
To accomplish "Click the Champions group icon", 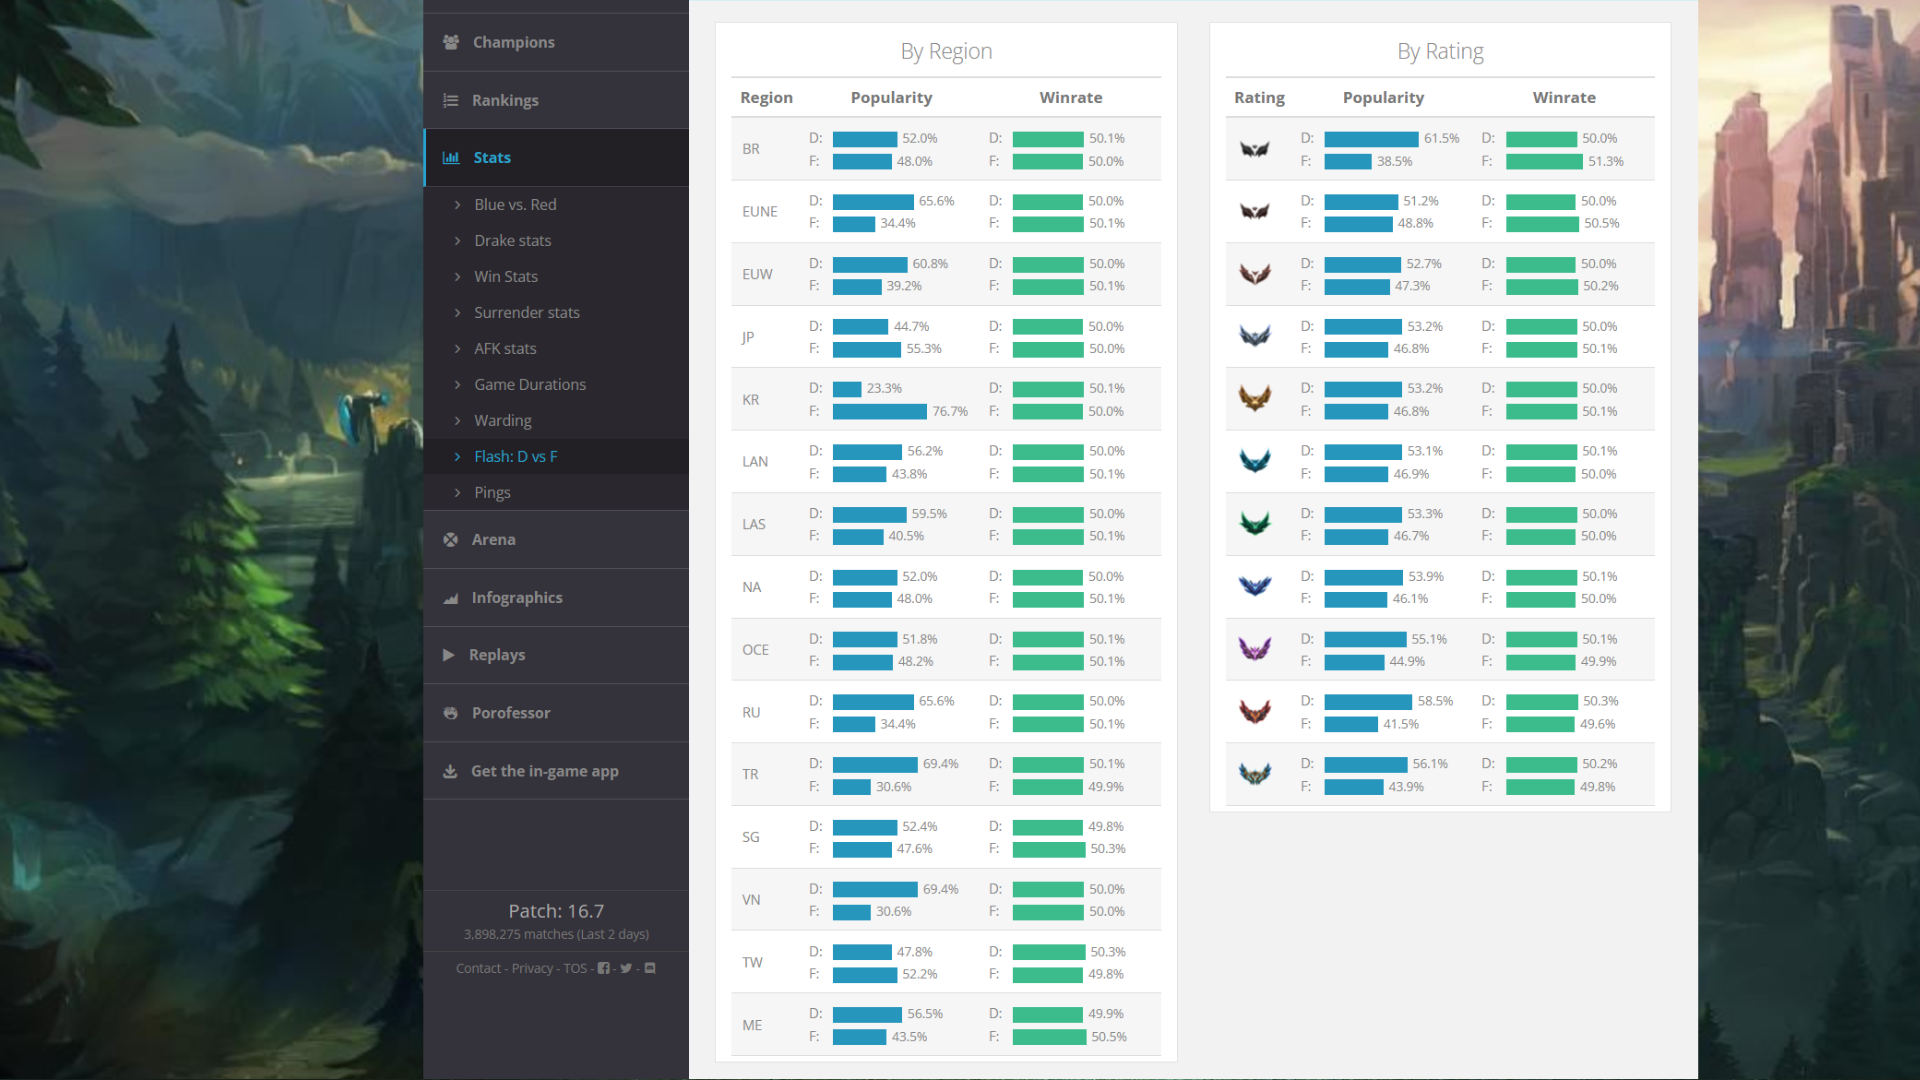I will (451, 42).
